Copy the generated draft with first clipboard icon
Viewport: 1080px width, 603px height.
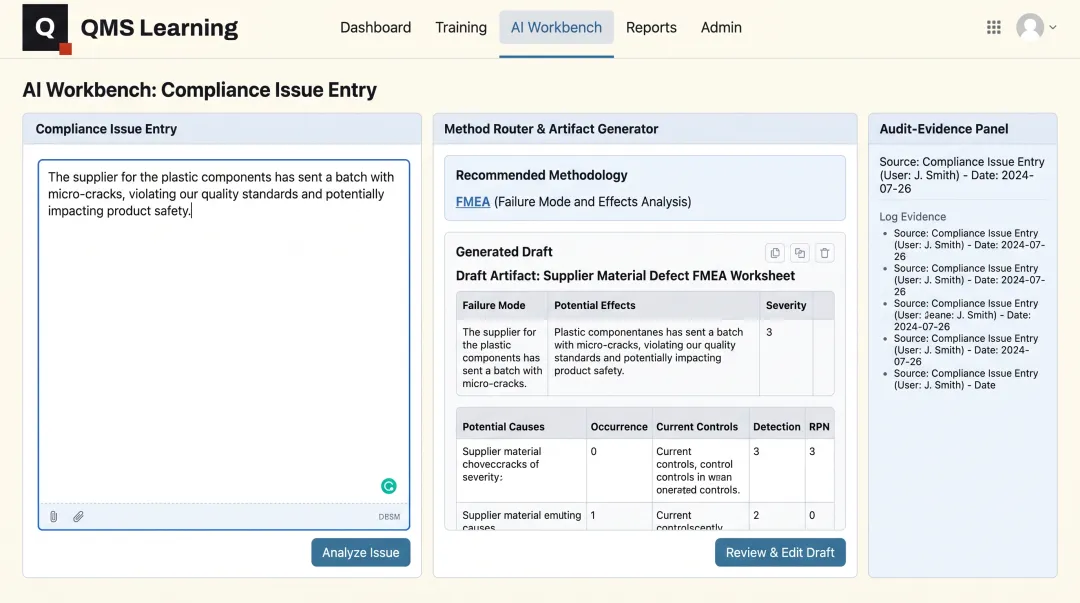point(775,253)
